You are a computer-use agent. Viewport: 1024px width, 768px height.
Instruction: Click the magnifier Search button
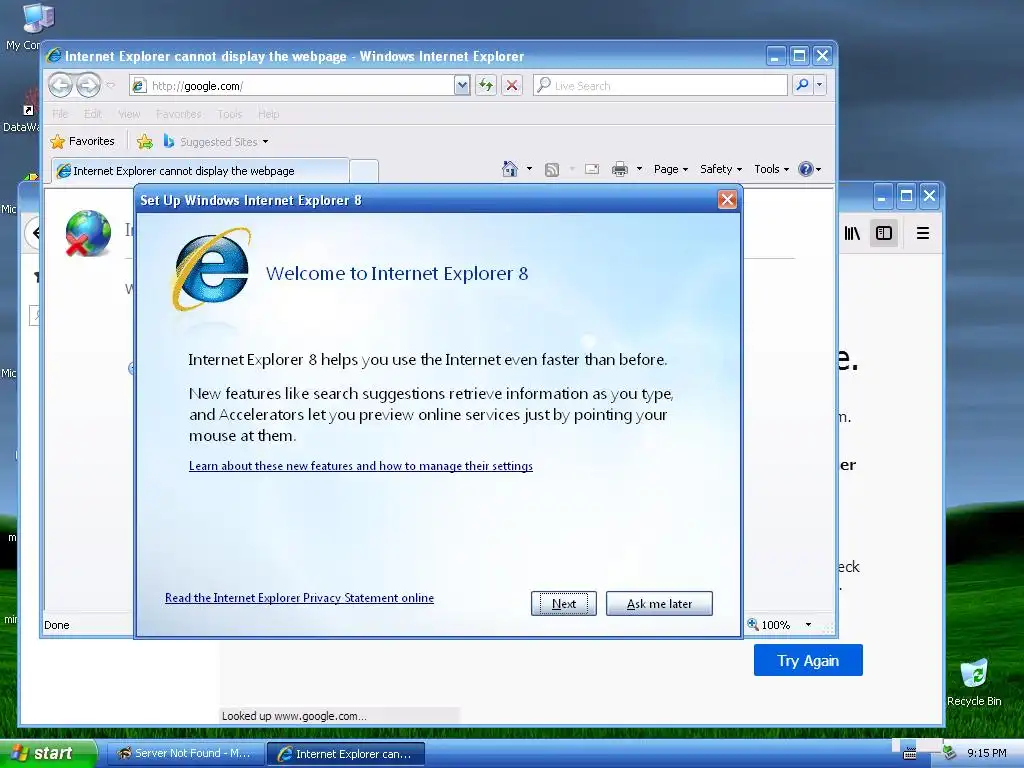click(x=802, y=85)
